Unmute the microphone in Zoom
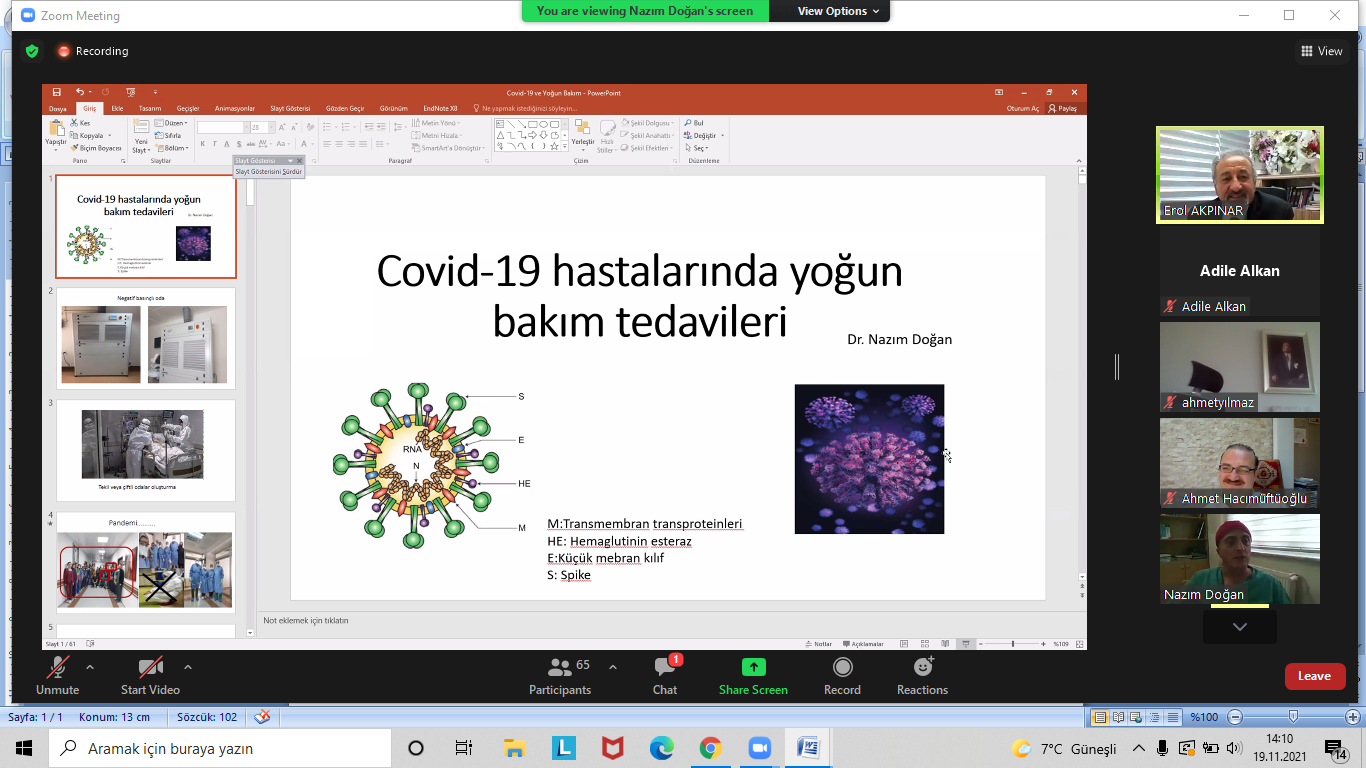The width and height of the screenshot is (1366, 768). [x=57, y=676]
